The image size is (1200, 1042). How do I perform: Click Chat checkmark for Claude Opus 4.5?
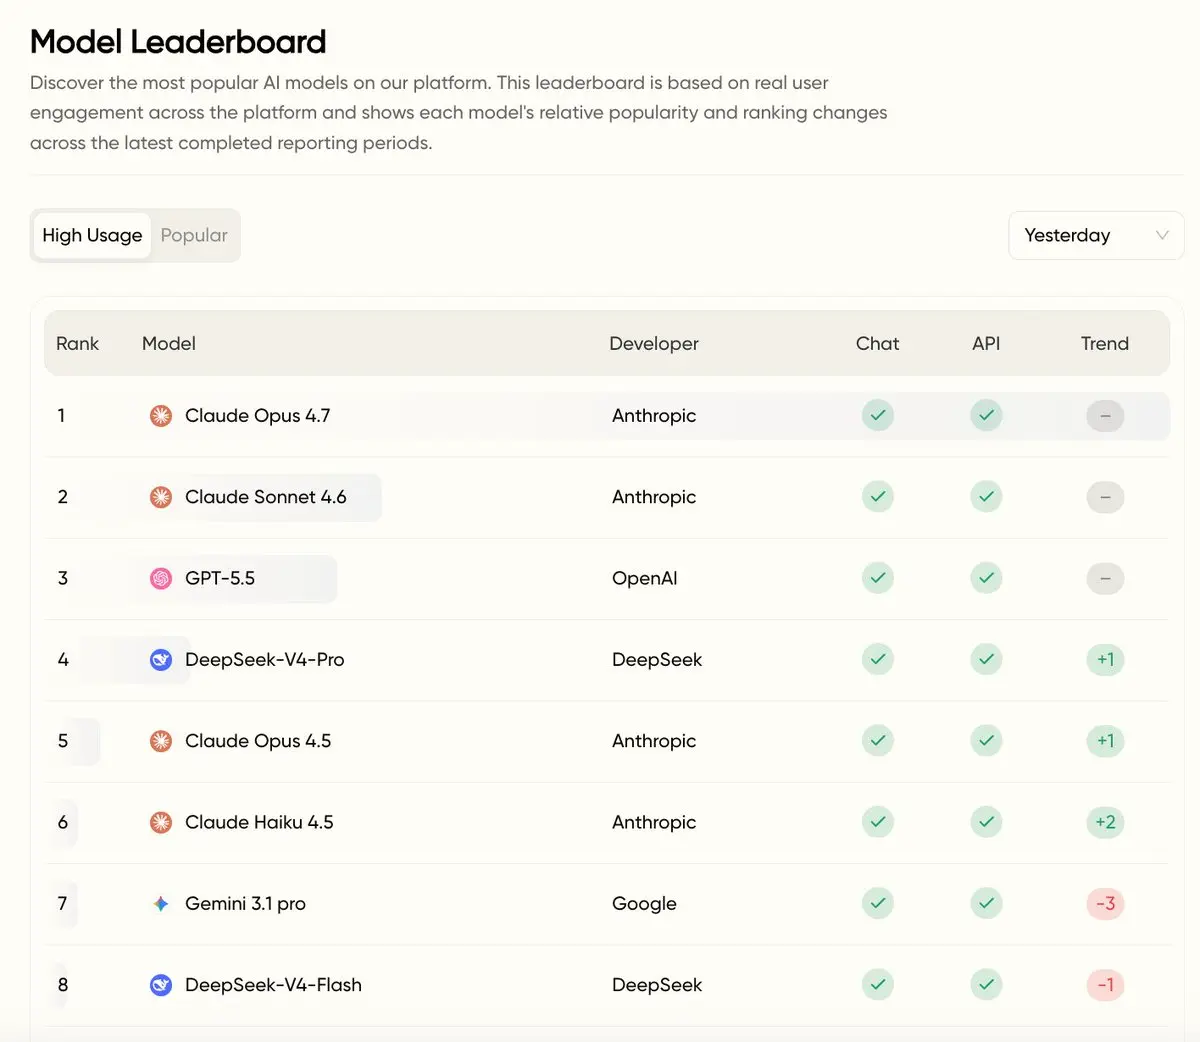click(878, 740)
